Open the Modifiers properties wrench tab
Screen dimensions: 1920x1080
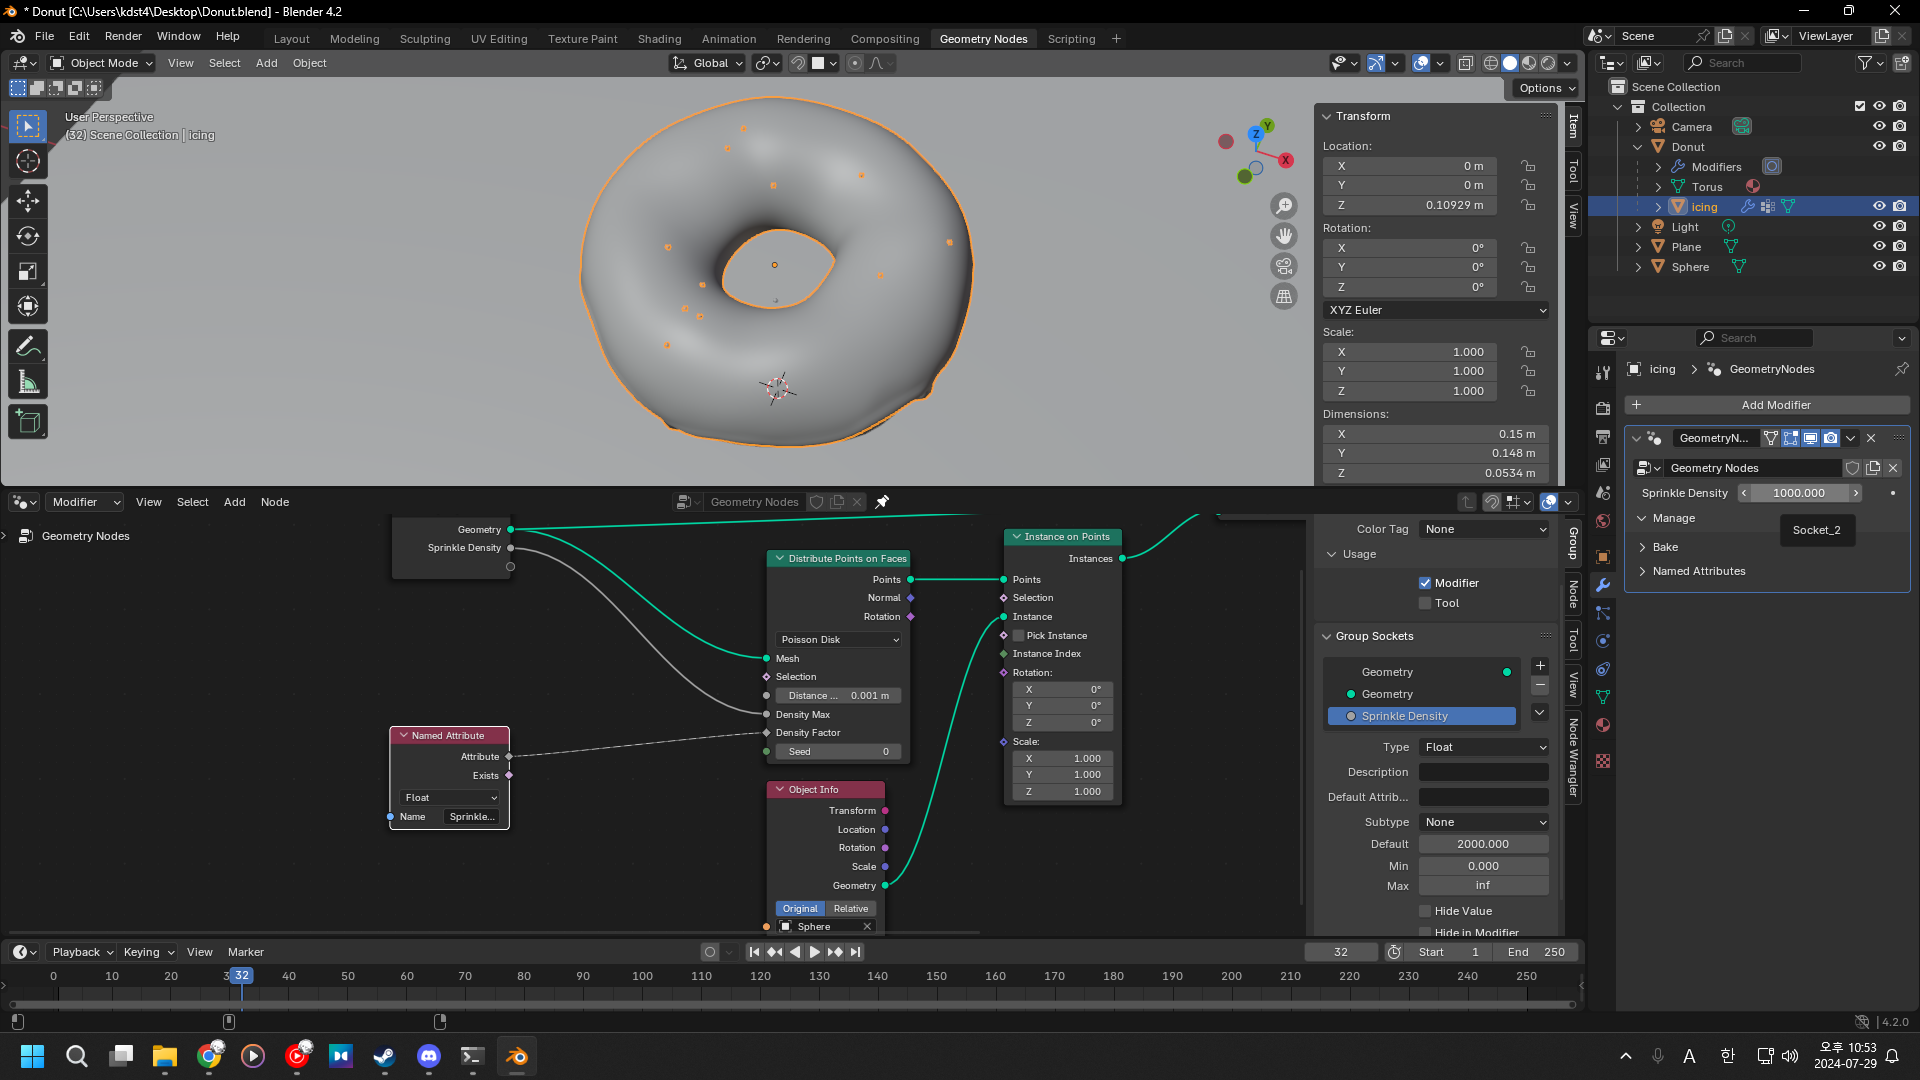[x=1603, y=585]
